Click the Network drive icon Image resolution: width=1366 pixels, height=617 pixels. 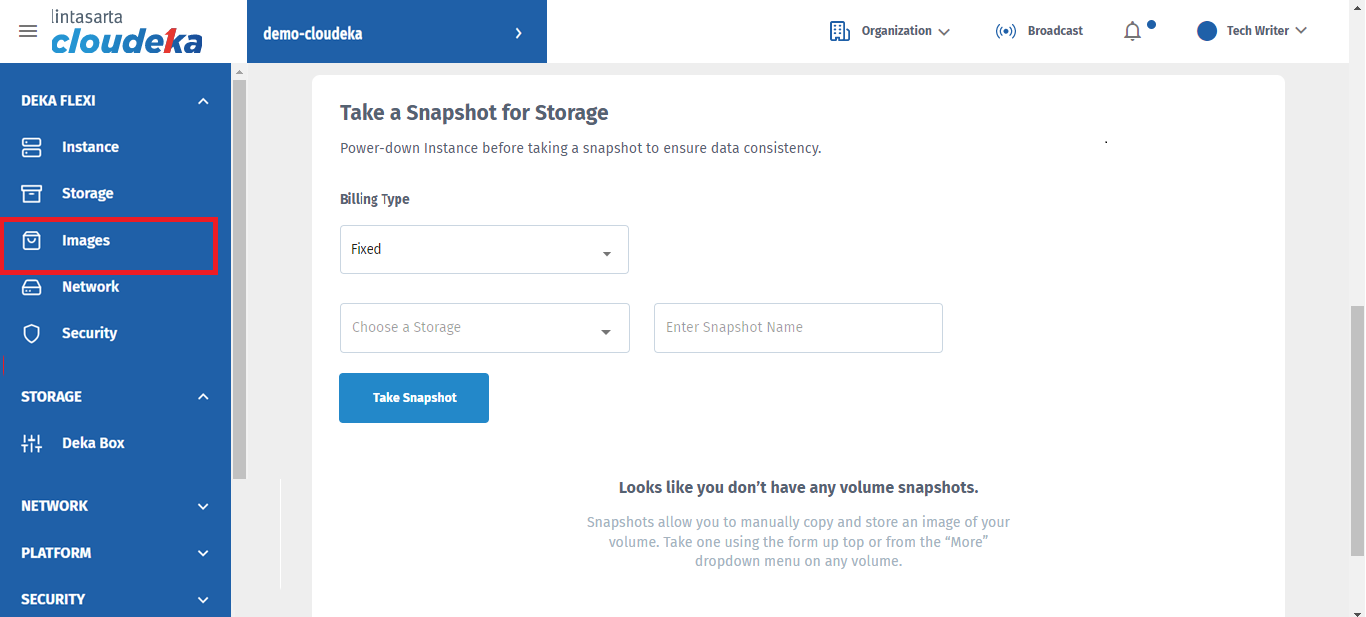click(x=32, y=287)
